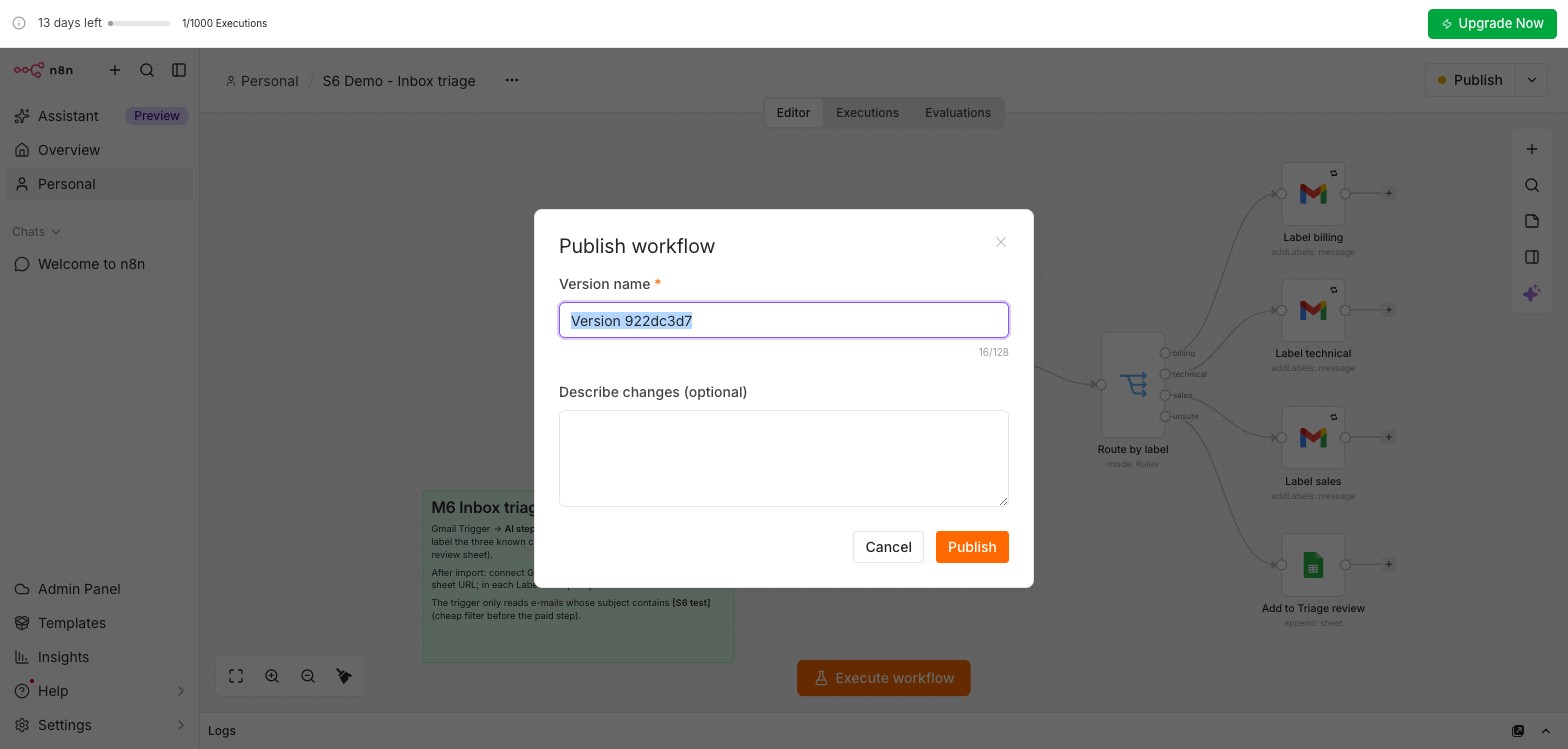Click the sticky note icon on canvas toolbar

point(1532,221)
